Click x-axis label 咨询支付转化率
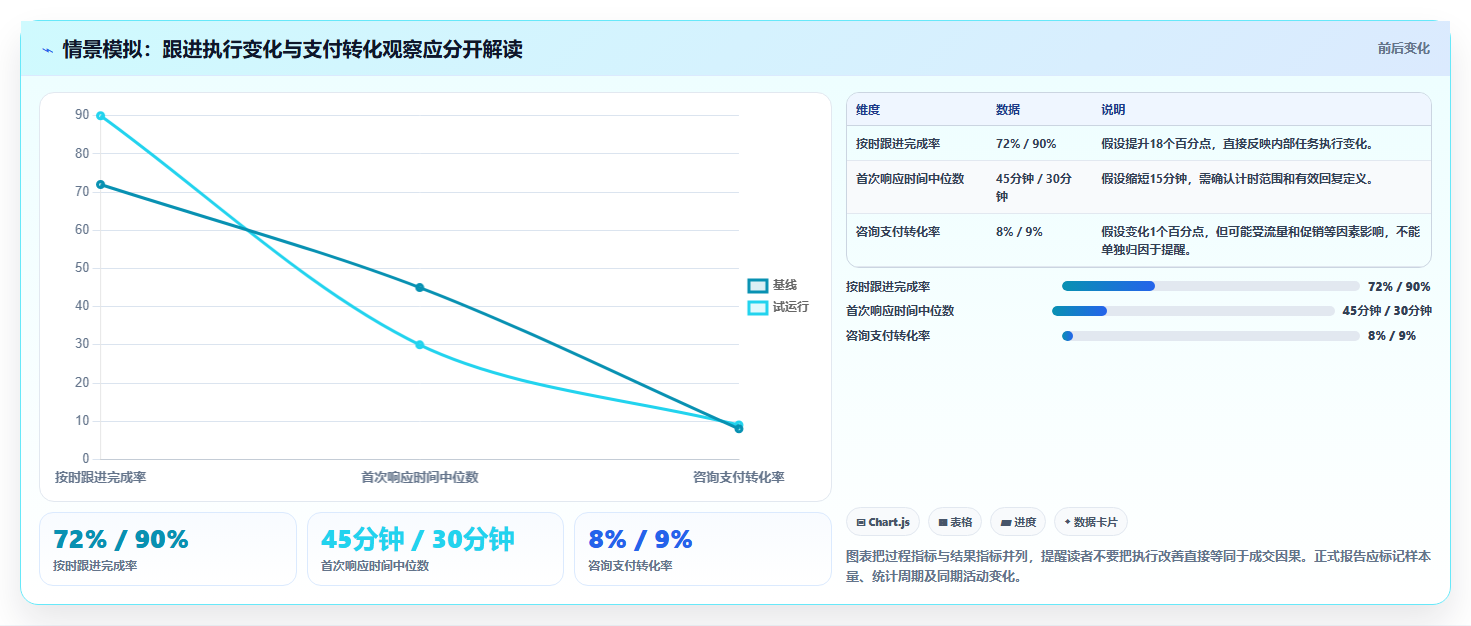Viewport: 1471px width, 626px height. [x=739, y=477]
